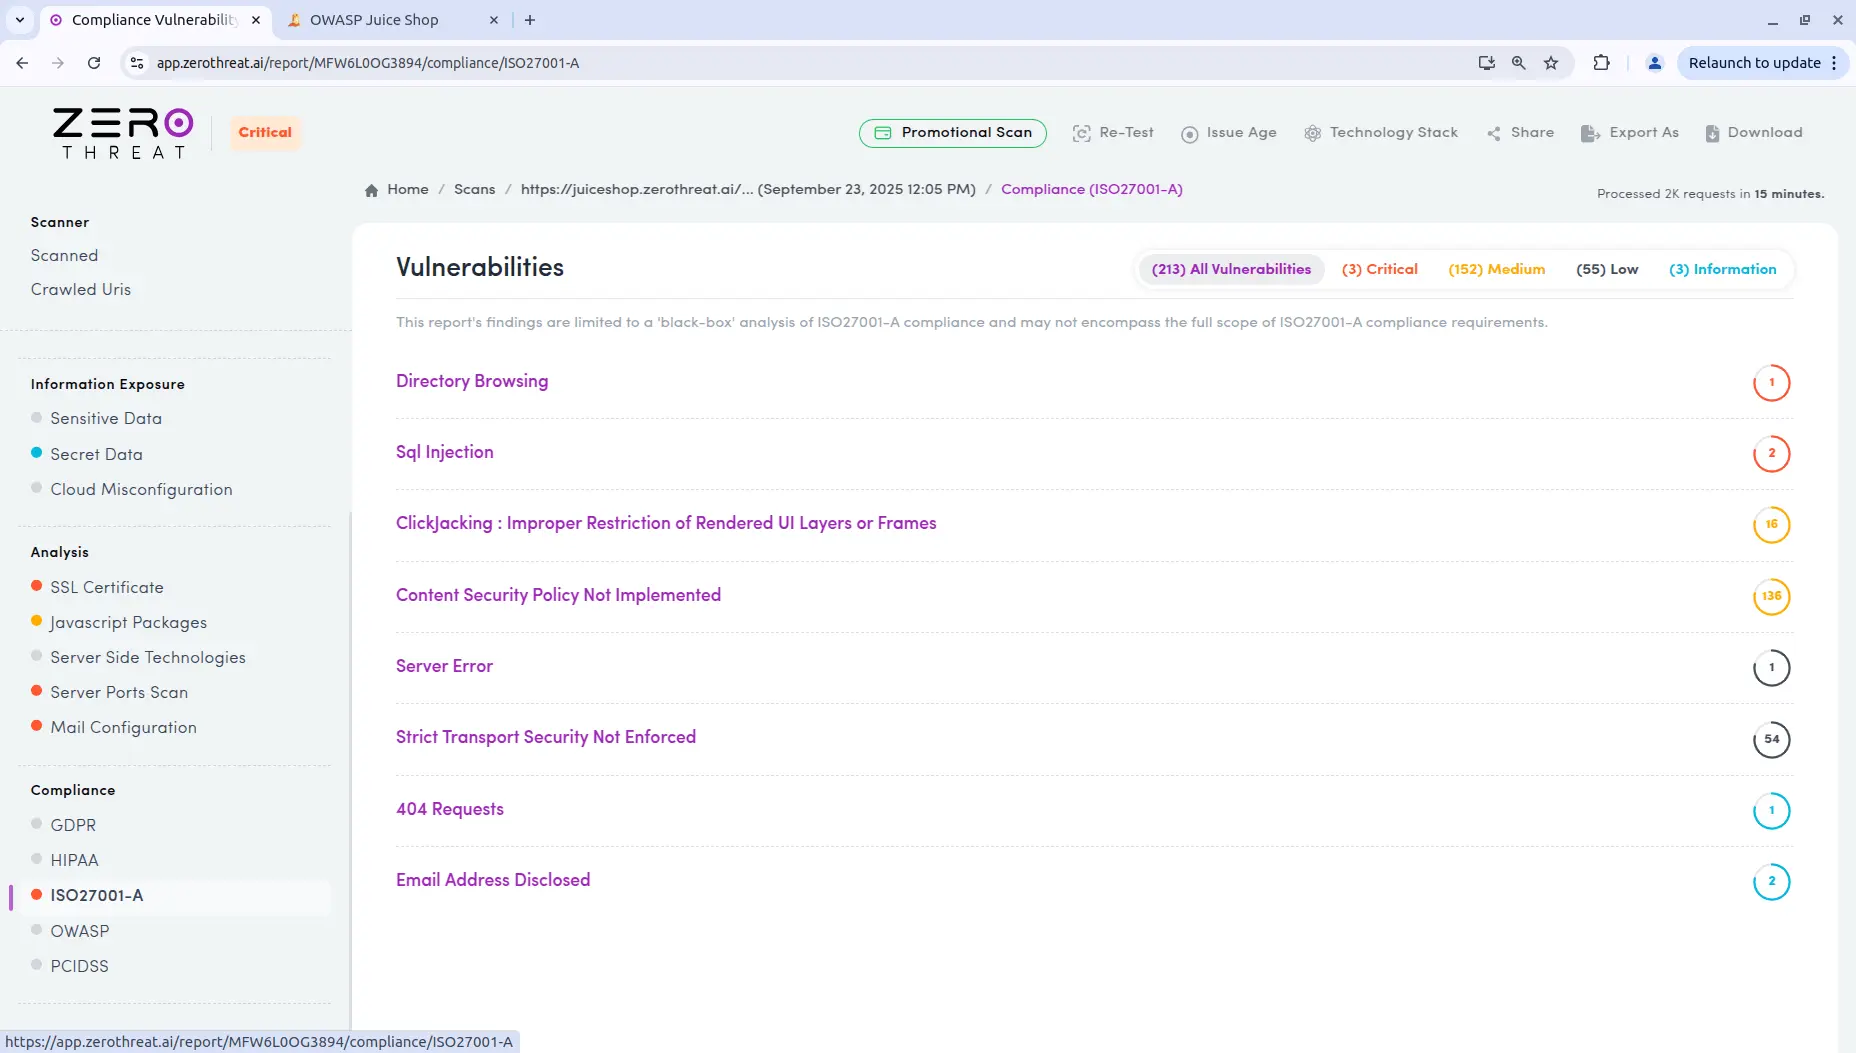The image size is (1856, 1053).
Task: Filter by Medium vulnerabilities
Action: (x=1496, y=270)
